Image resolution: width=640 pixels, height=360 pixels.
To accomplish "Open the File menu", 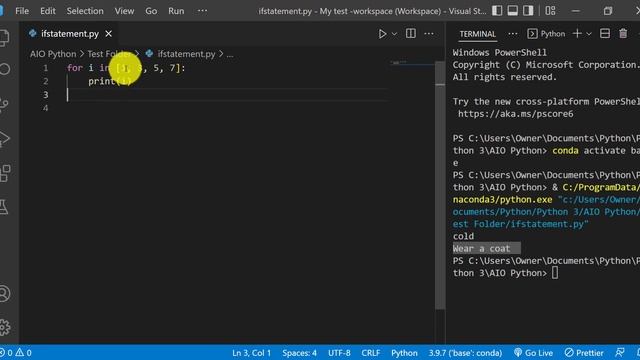I will [x=22, y=11].
